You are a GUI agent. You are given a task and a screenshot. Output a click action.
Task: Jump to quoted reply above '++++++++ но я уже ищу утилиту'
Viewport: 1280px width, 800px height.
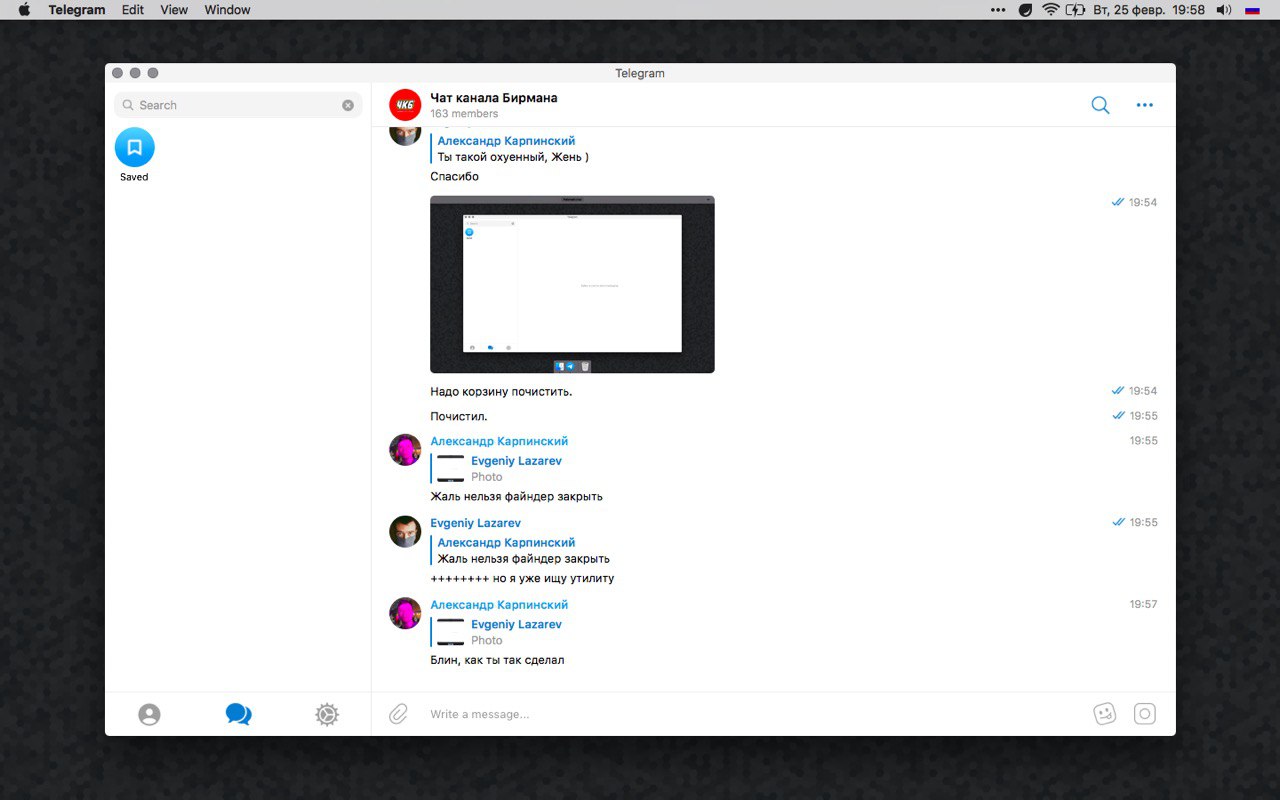click(x=522, y=551)
